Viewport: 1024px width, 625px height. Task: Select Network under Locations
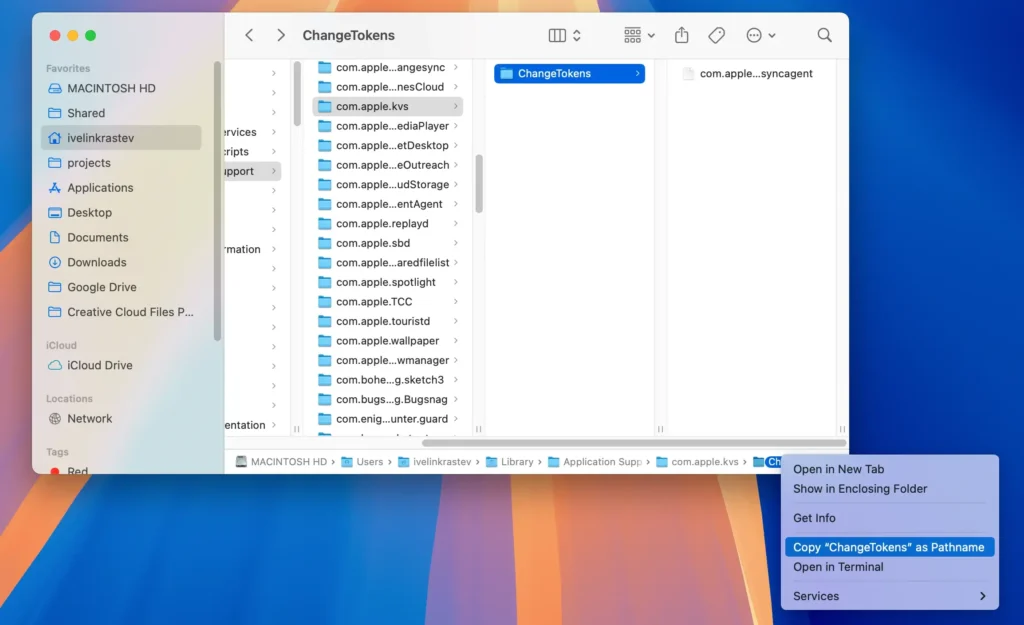click(121, 419)
